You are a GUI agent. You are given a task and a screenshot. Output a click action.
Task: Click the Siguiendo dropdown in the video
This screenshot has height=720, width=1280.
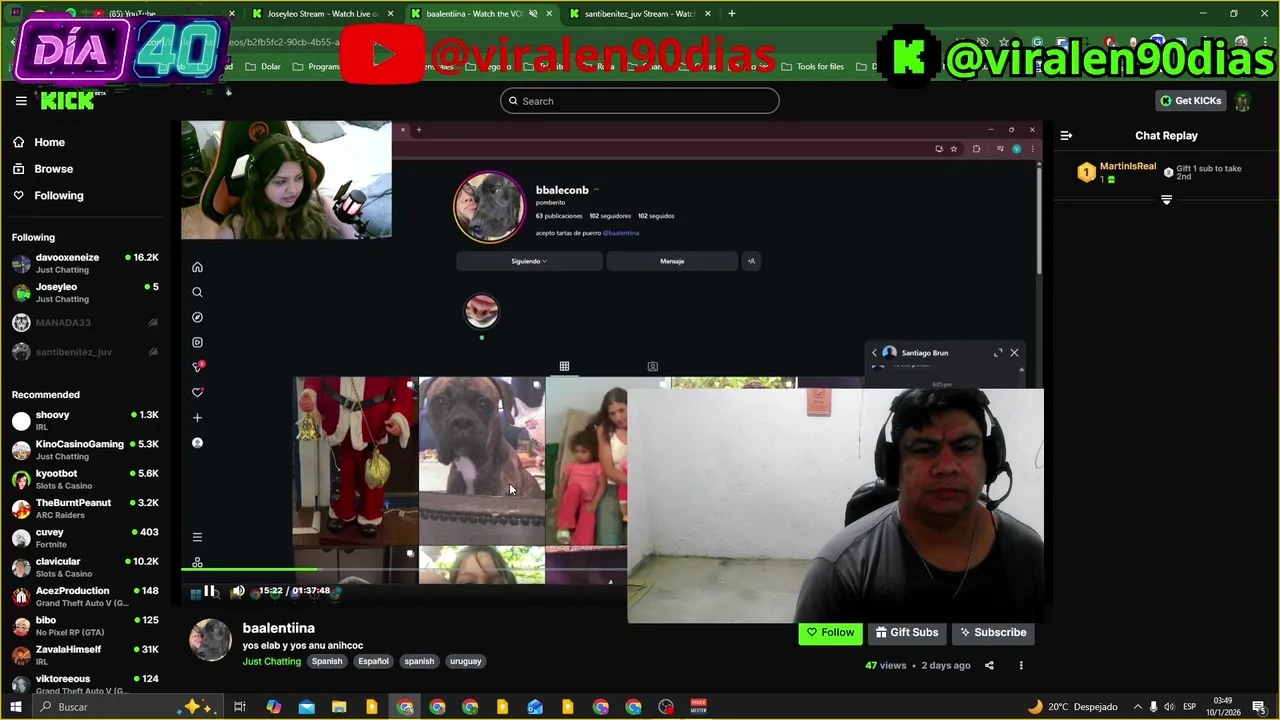coord(529,261)
